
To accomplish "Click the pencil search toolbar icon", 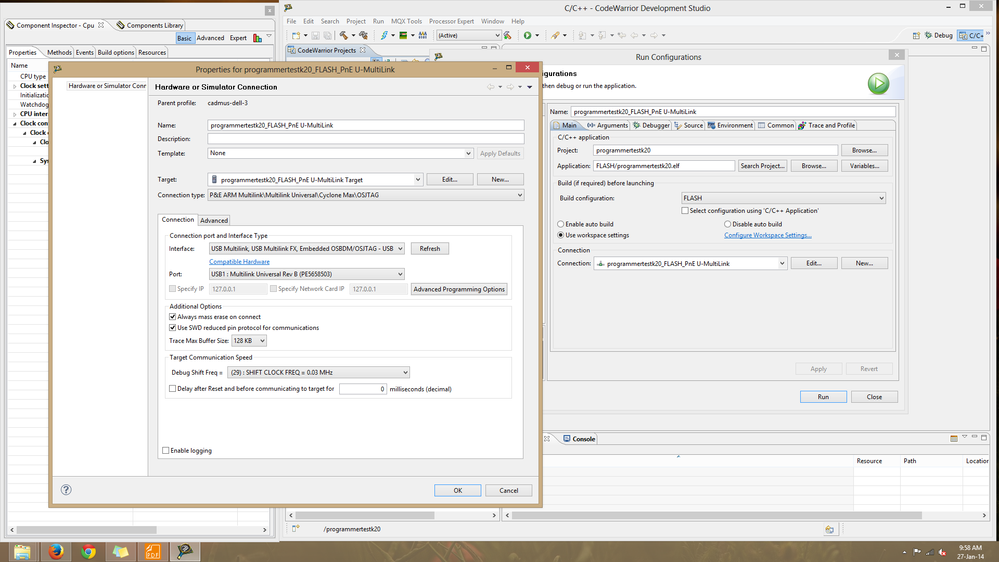I will (556, 36).
